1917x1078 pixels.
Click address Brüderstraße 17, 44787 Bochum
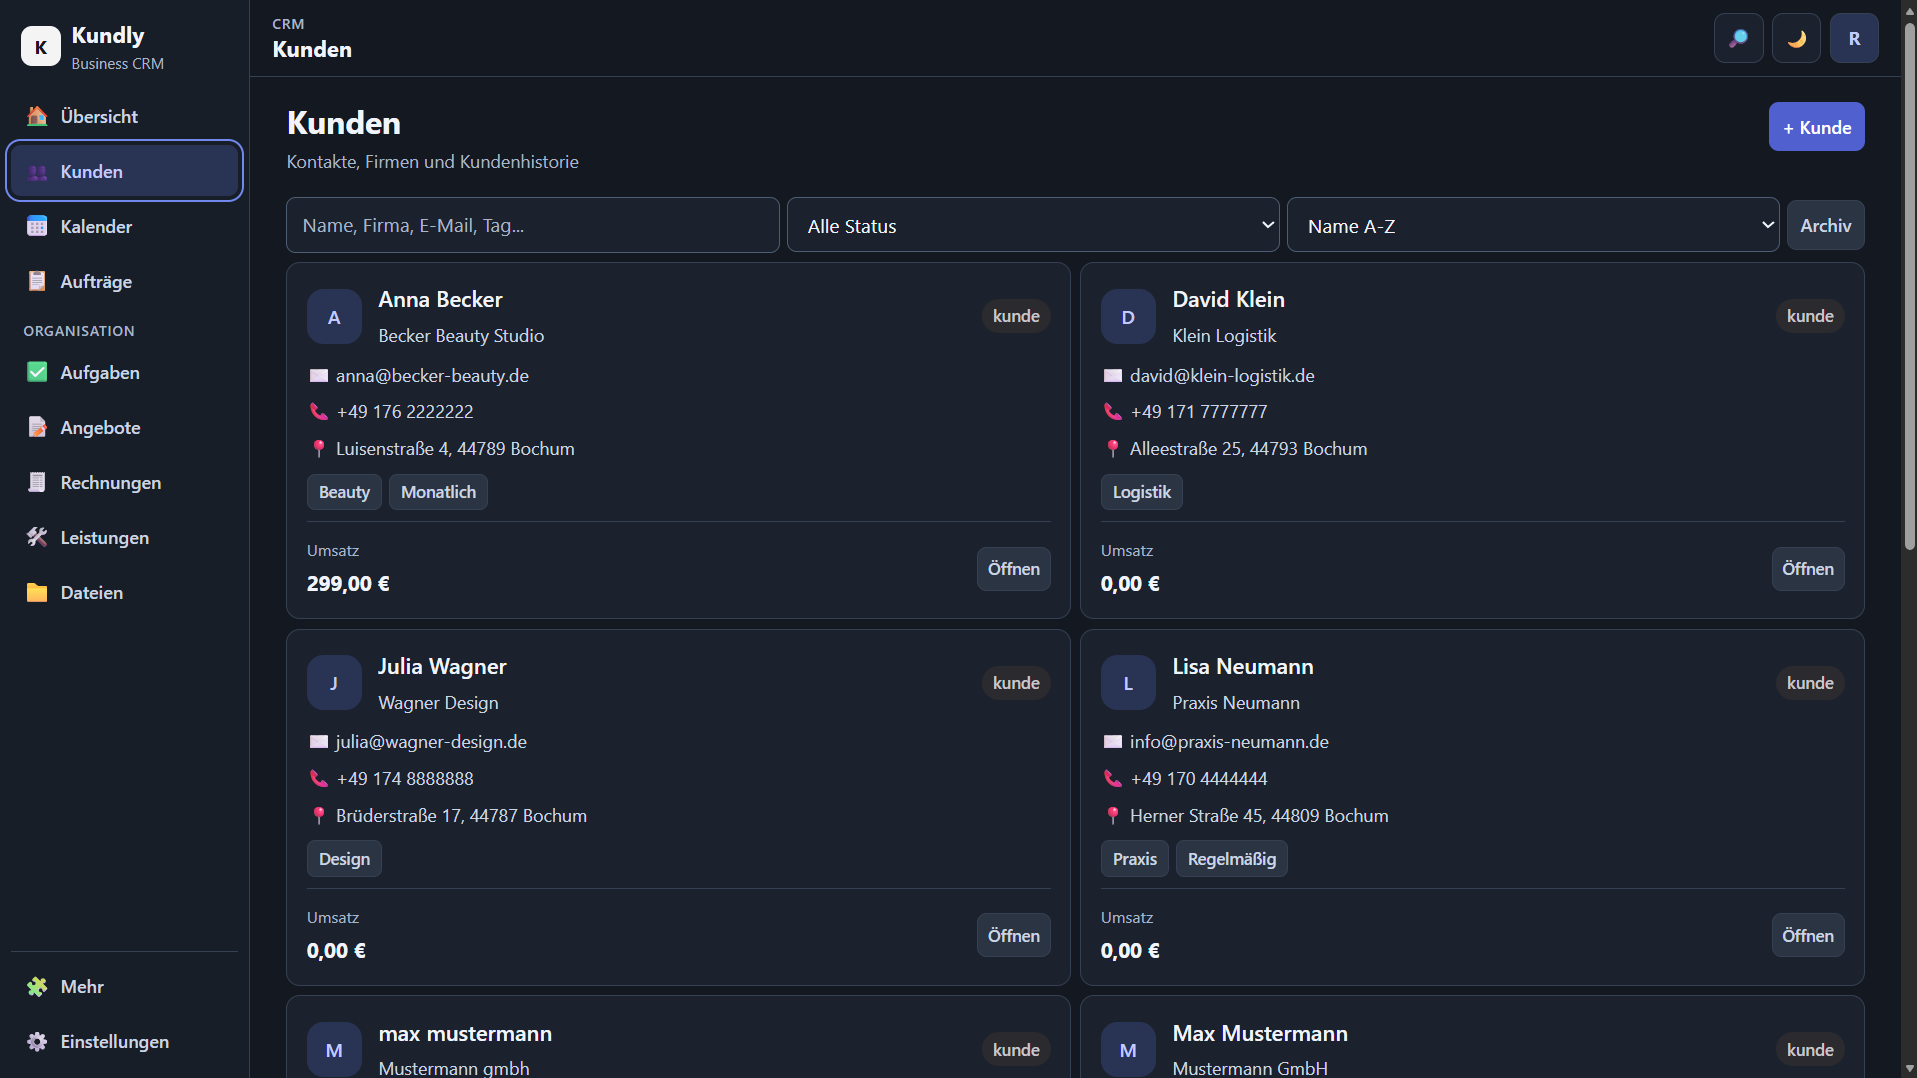point(461,815)
